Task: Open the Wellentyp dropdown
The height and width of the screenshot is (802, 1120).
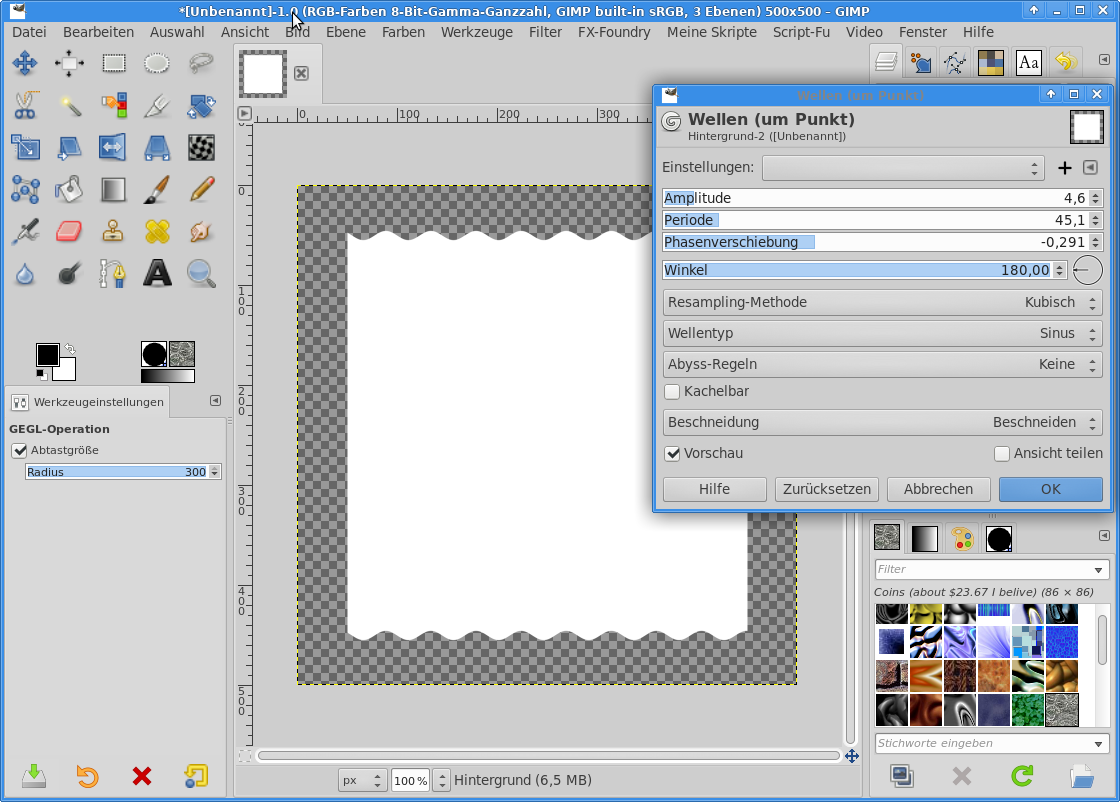Action: click(x=882, y=333)
